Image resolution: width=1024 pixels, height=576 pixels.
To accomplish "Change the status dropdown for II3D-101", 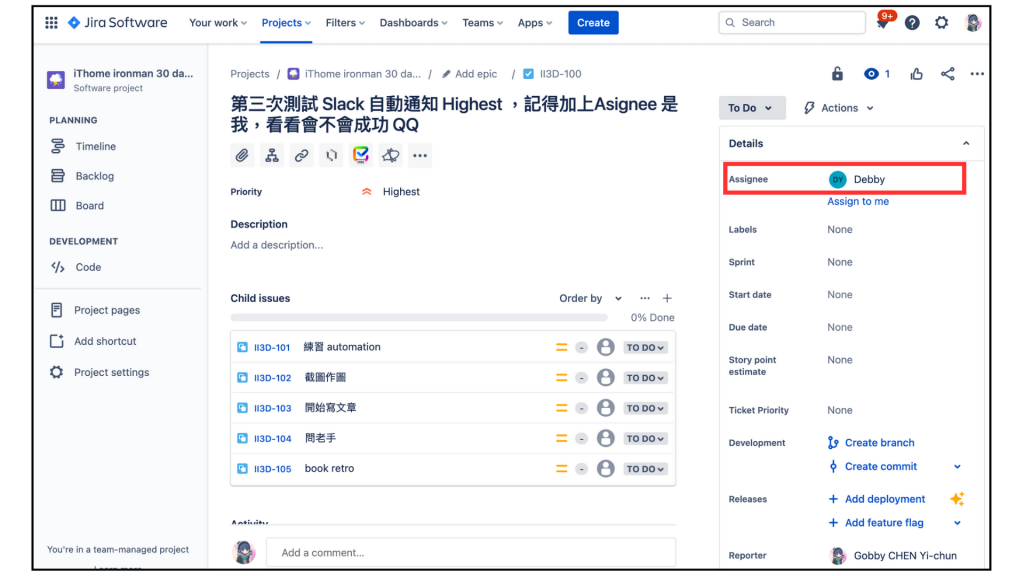I will [645, 347].
